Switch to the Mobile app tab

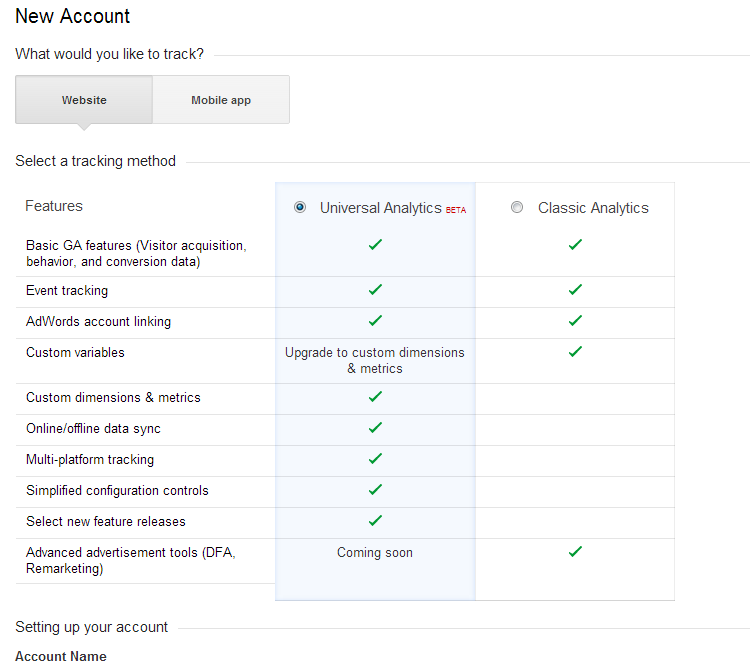pyautogui.click(x=221, y=100)
